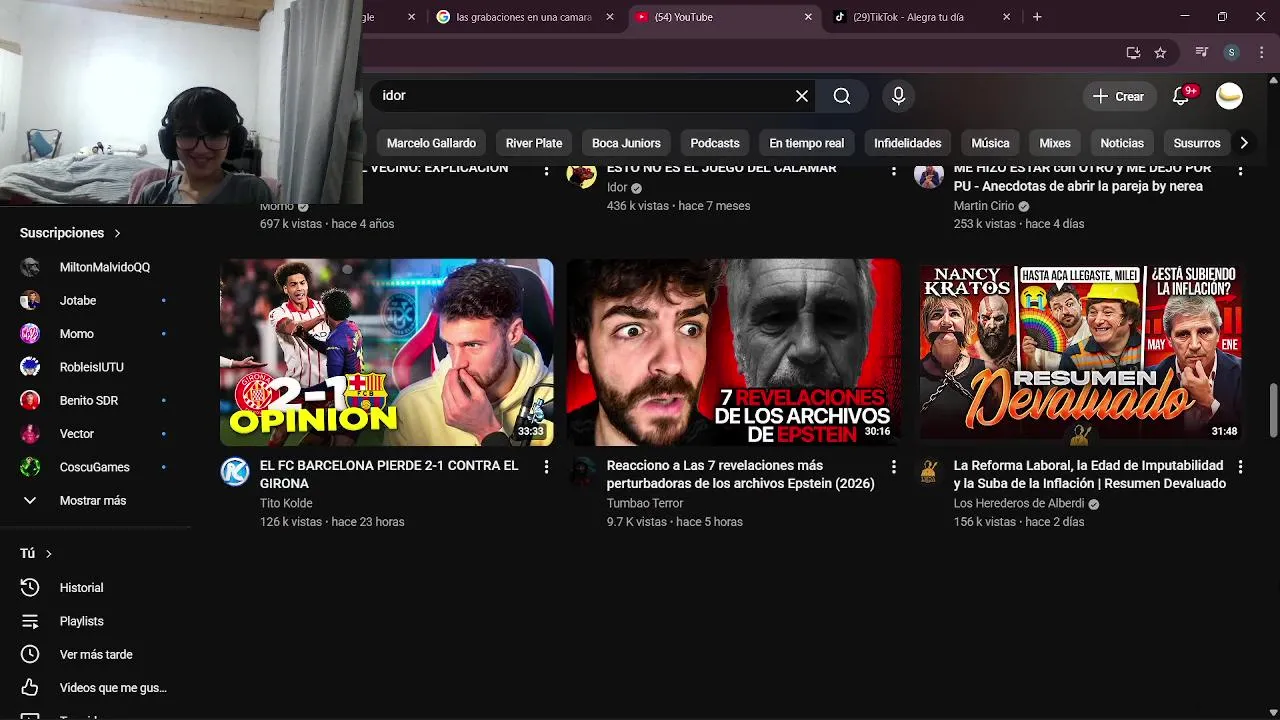
Task: Open 'La Reforma Laboral' video title
Action: (x=1090, y=474)
